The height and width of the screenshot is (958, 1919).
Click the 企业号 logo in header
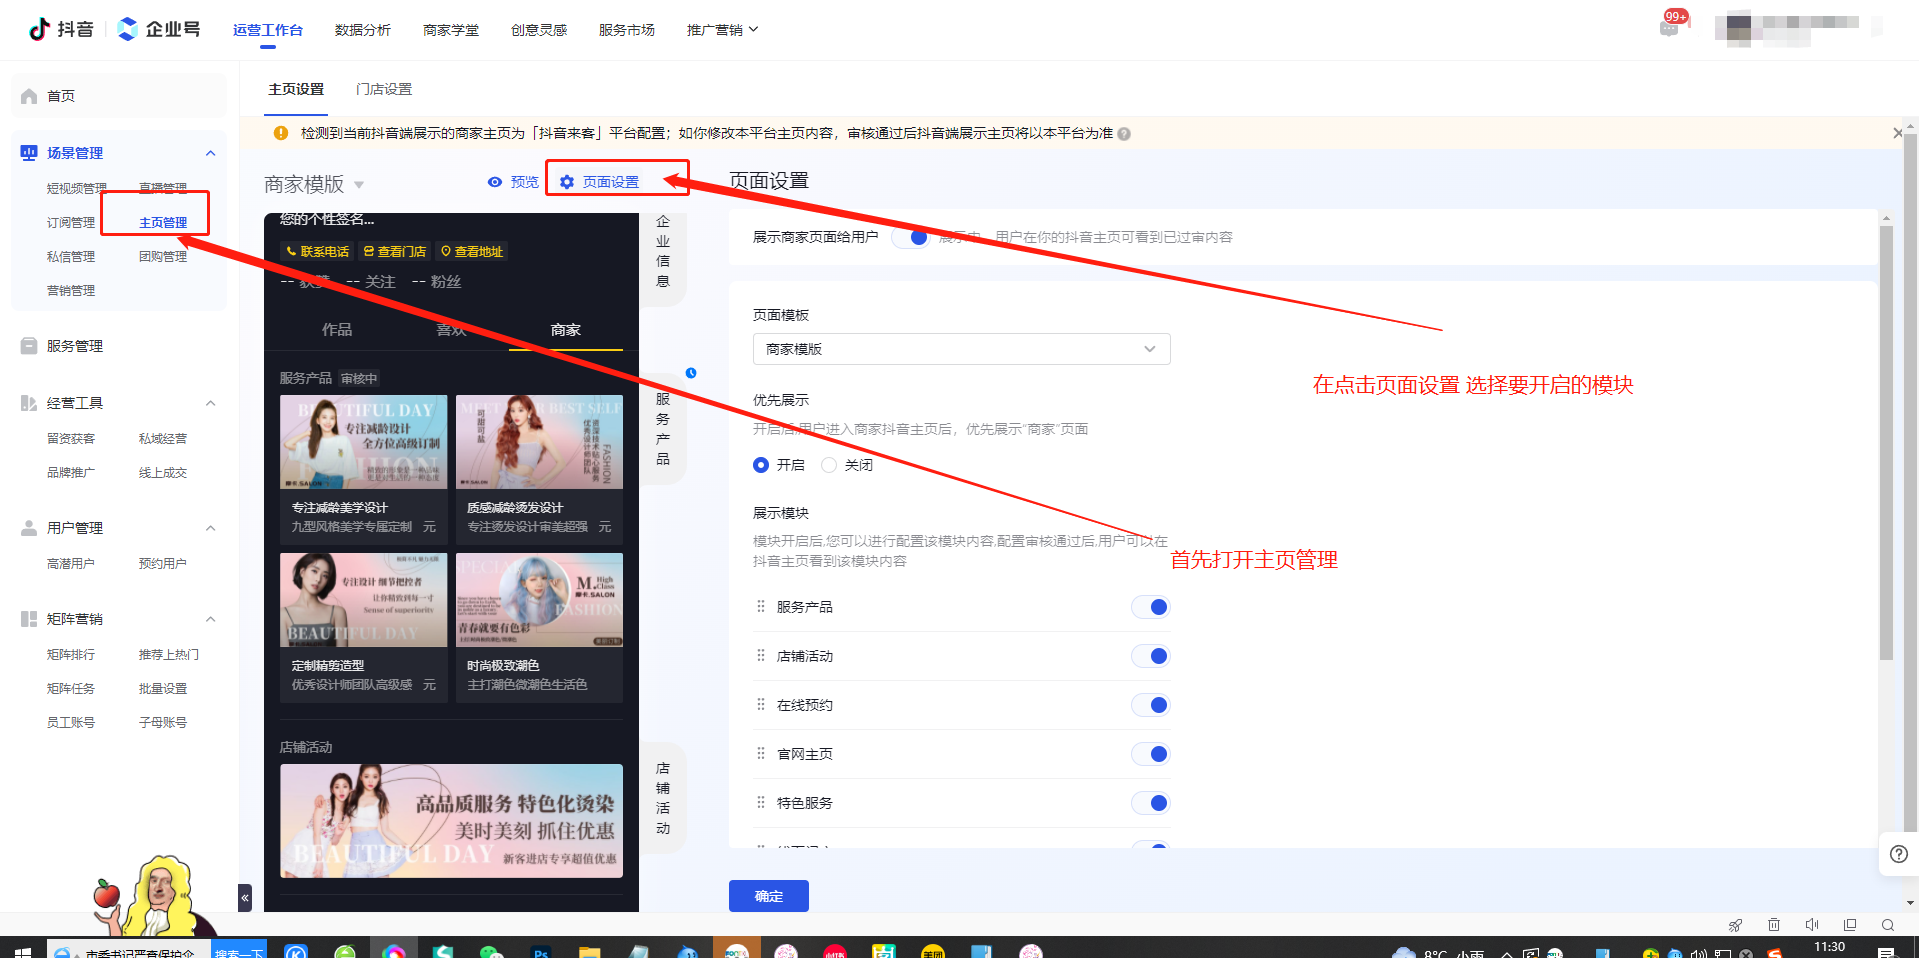158,29
